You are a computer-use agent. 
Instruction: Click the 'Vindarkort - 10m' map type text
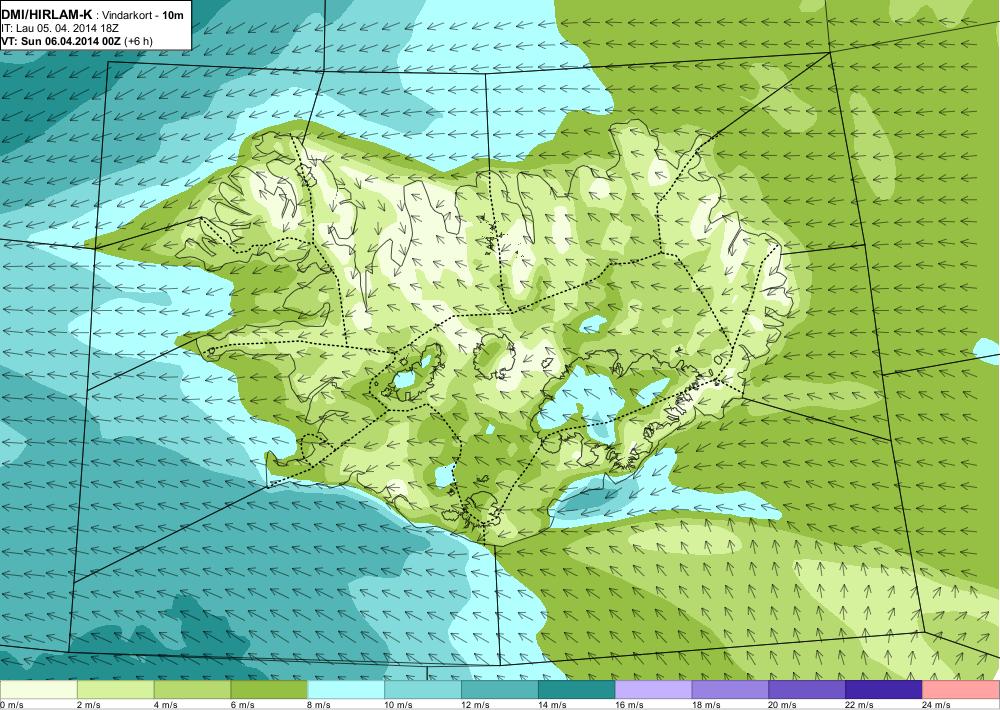click(x=143, y=15)
